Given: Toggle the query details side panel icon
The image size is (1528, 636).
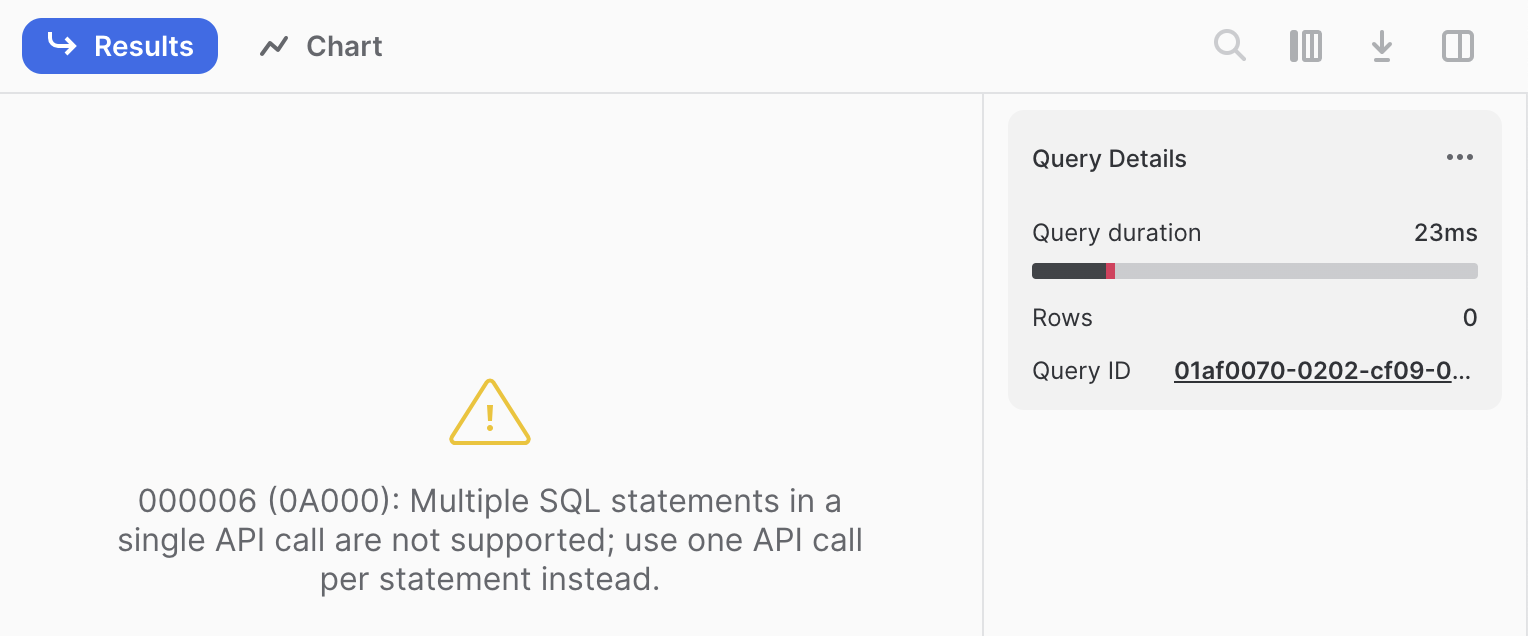Looking at the screenshot, I should tap(1458, 46).
